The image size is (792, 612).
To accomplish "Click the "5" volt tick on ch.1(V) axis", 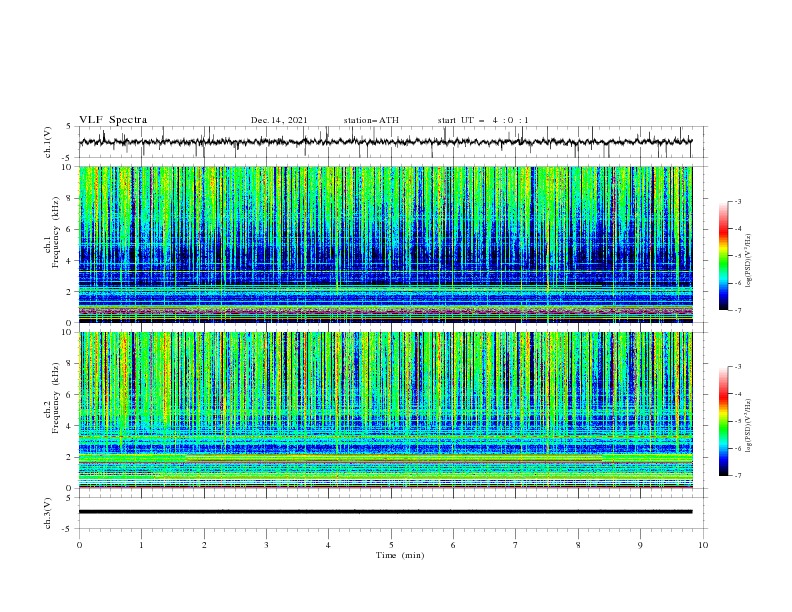I will click(69, 126).
